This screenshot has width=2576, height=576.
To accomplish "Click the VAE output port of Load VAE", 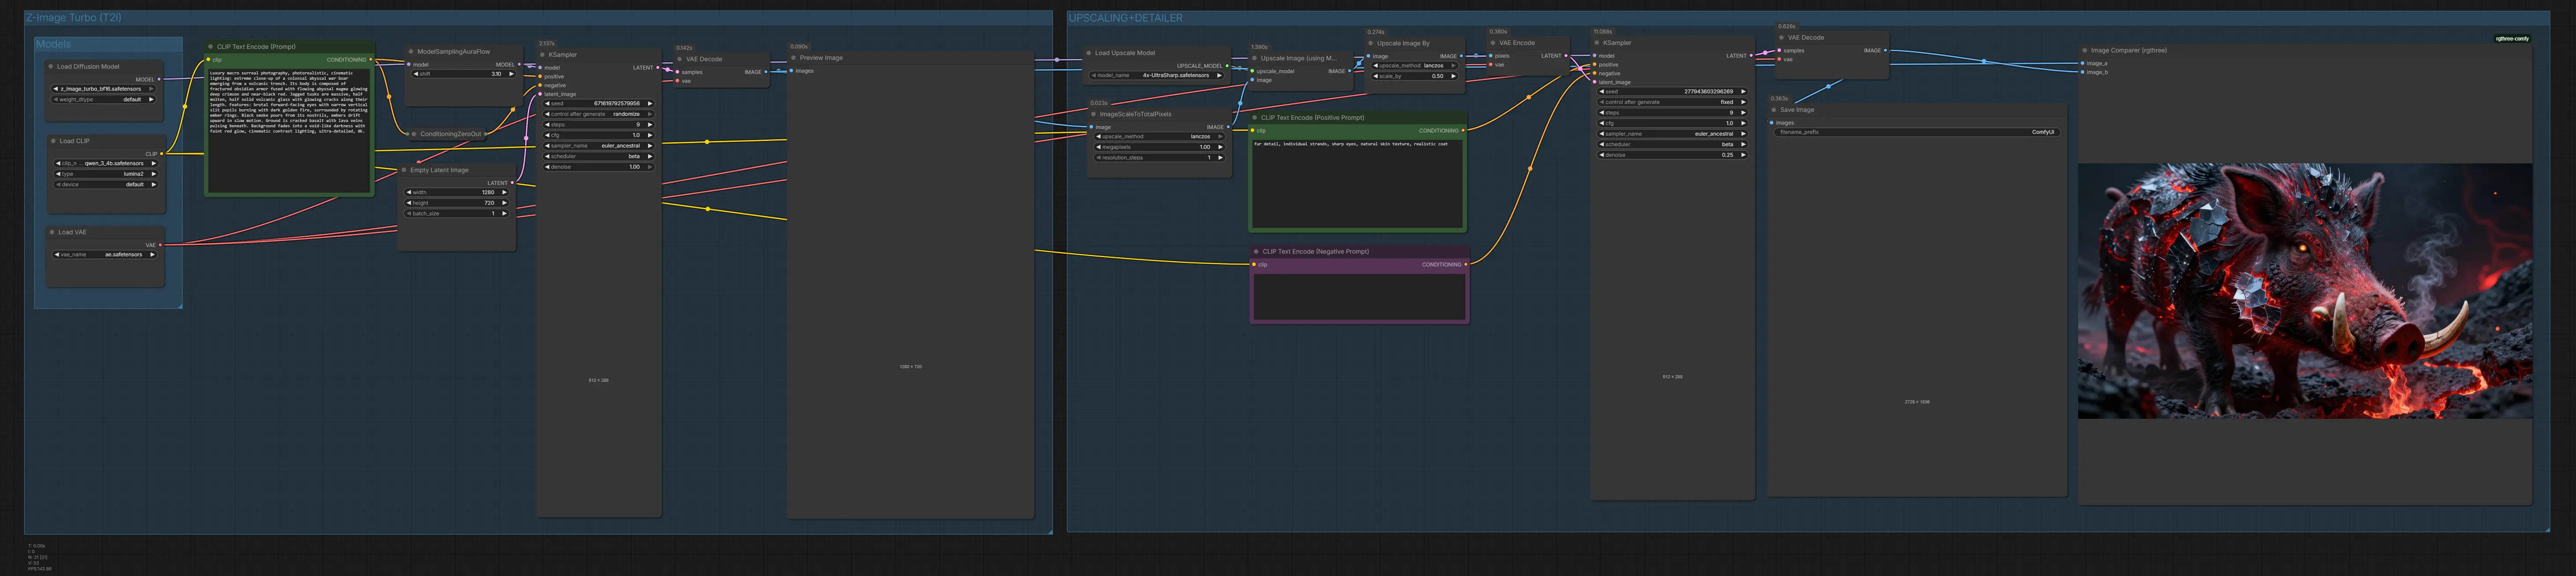I will [160, 245].
